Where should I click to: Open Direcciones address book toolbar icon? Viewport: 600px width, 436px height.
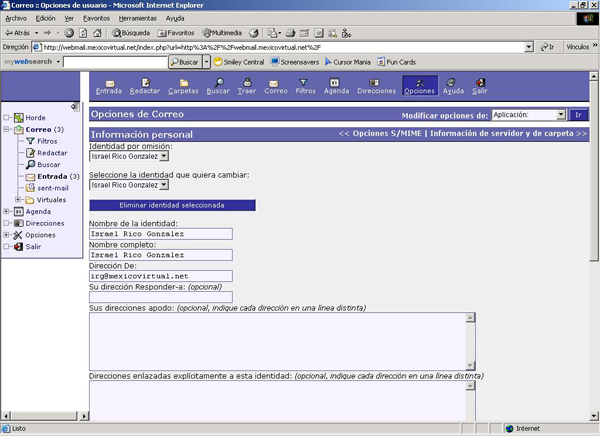pos(377,87)
